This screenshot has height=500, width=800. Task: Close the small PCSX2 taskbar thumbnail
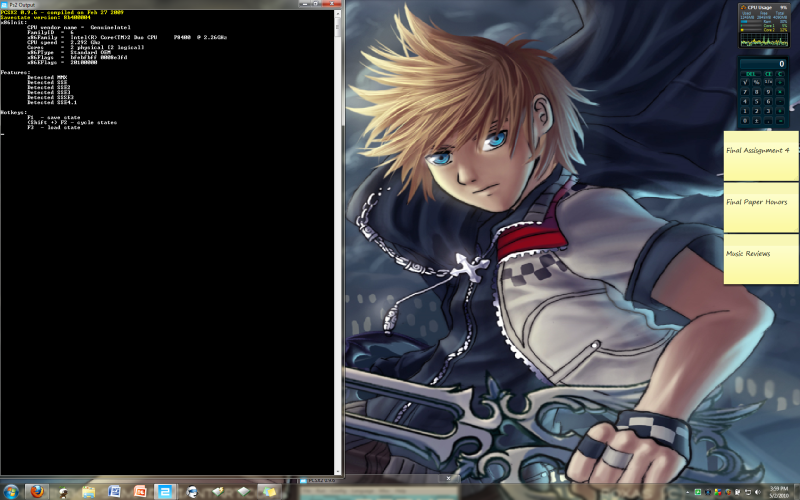click(x=448, y=478)
